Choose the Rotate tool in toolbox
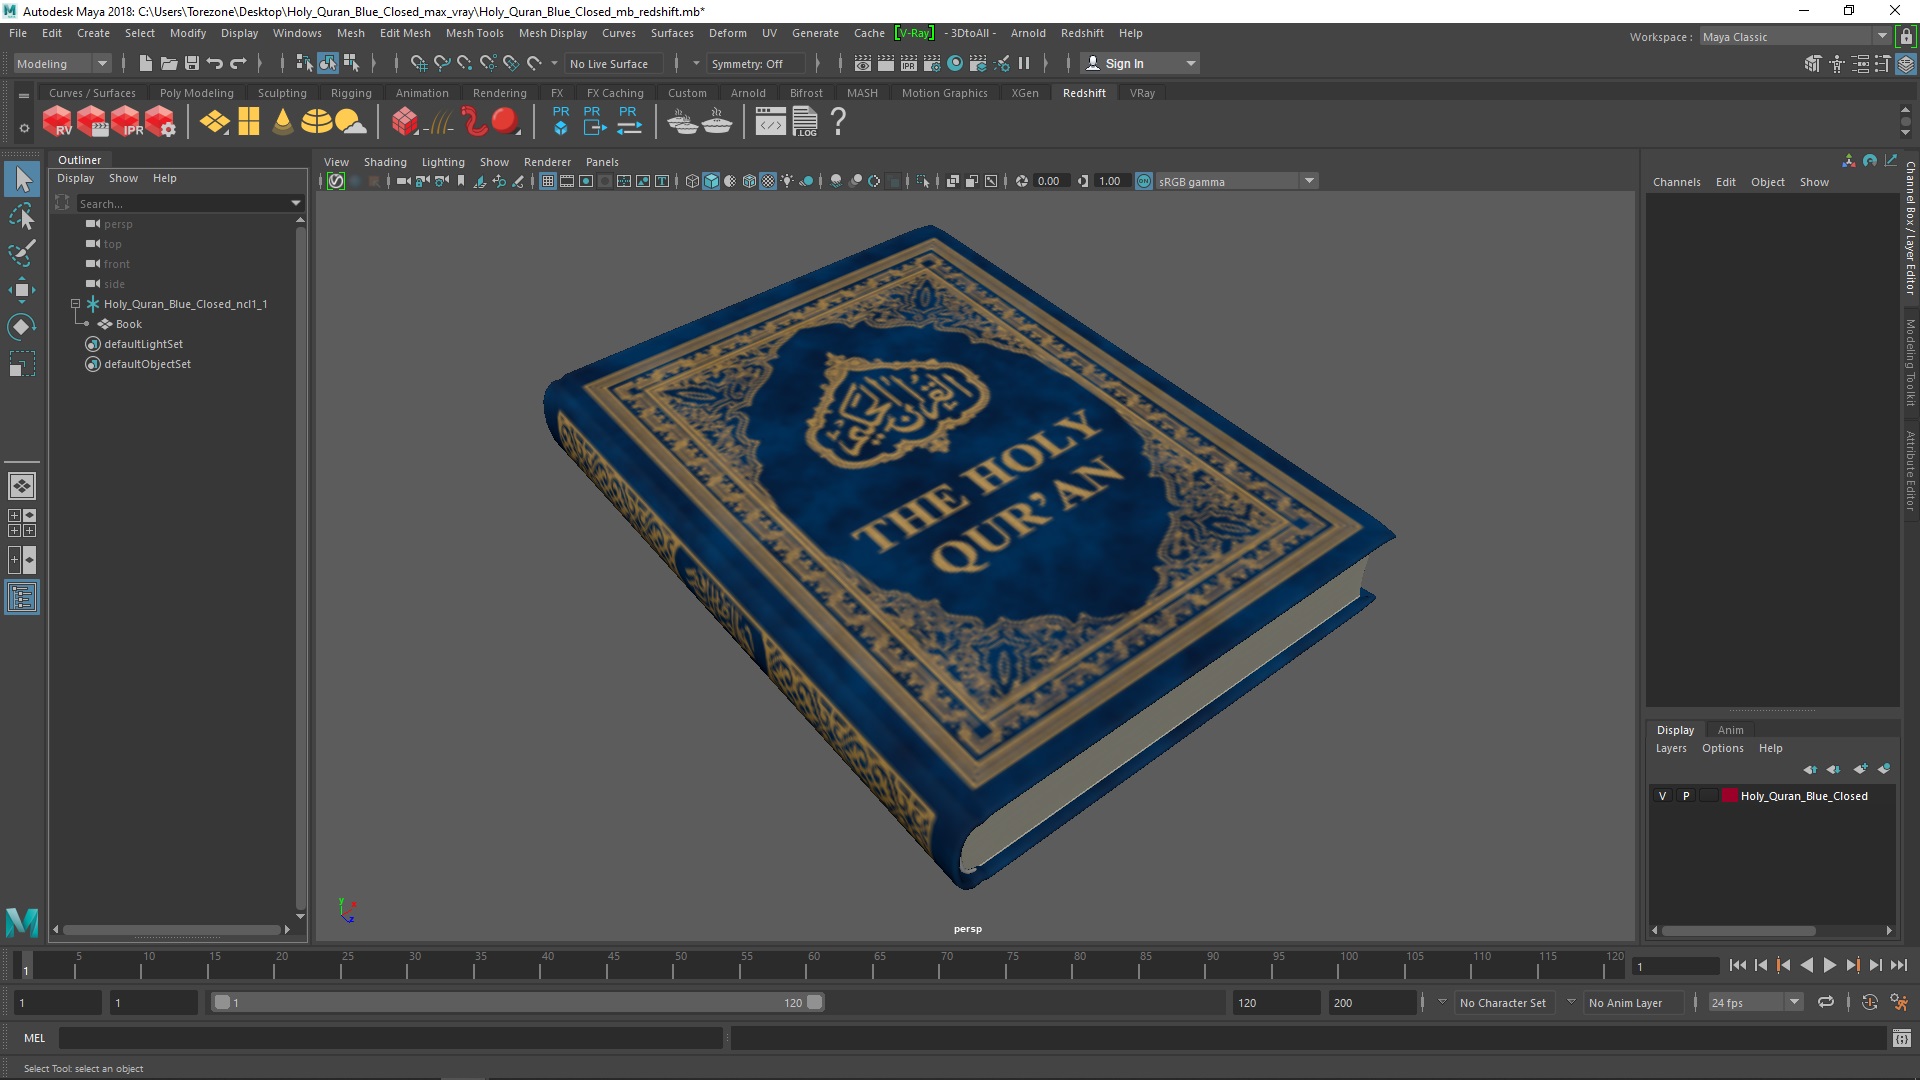The width and height of the screenshot is (1920, 1080). [22, 327]
